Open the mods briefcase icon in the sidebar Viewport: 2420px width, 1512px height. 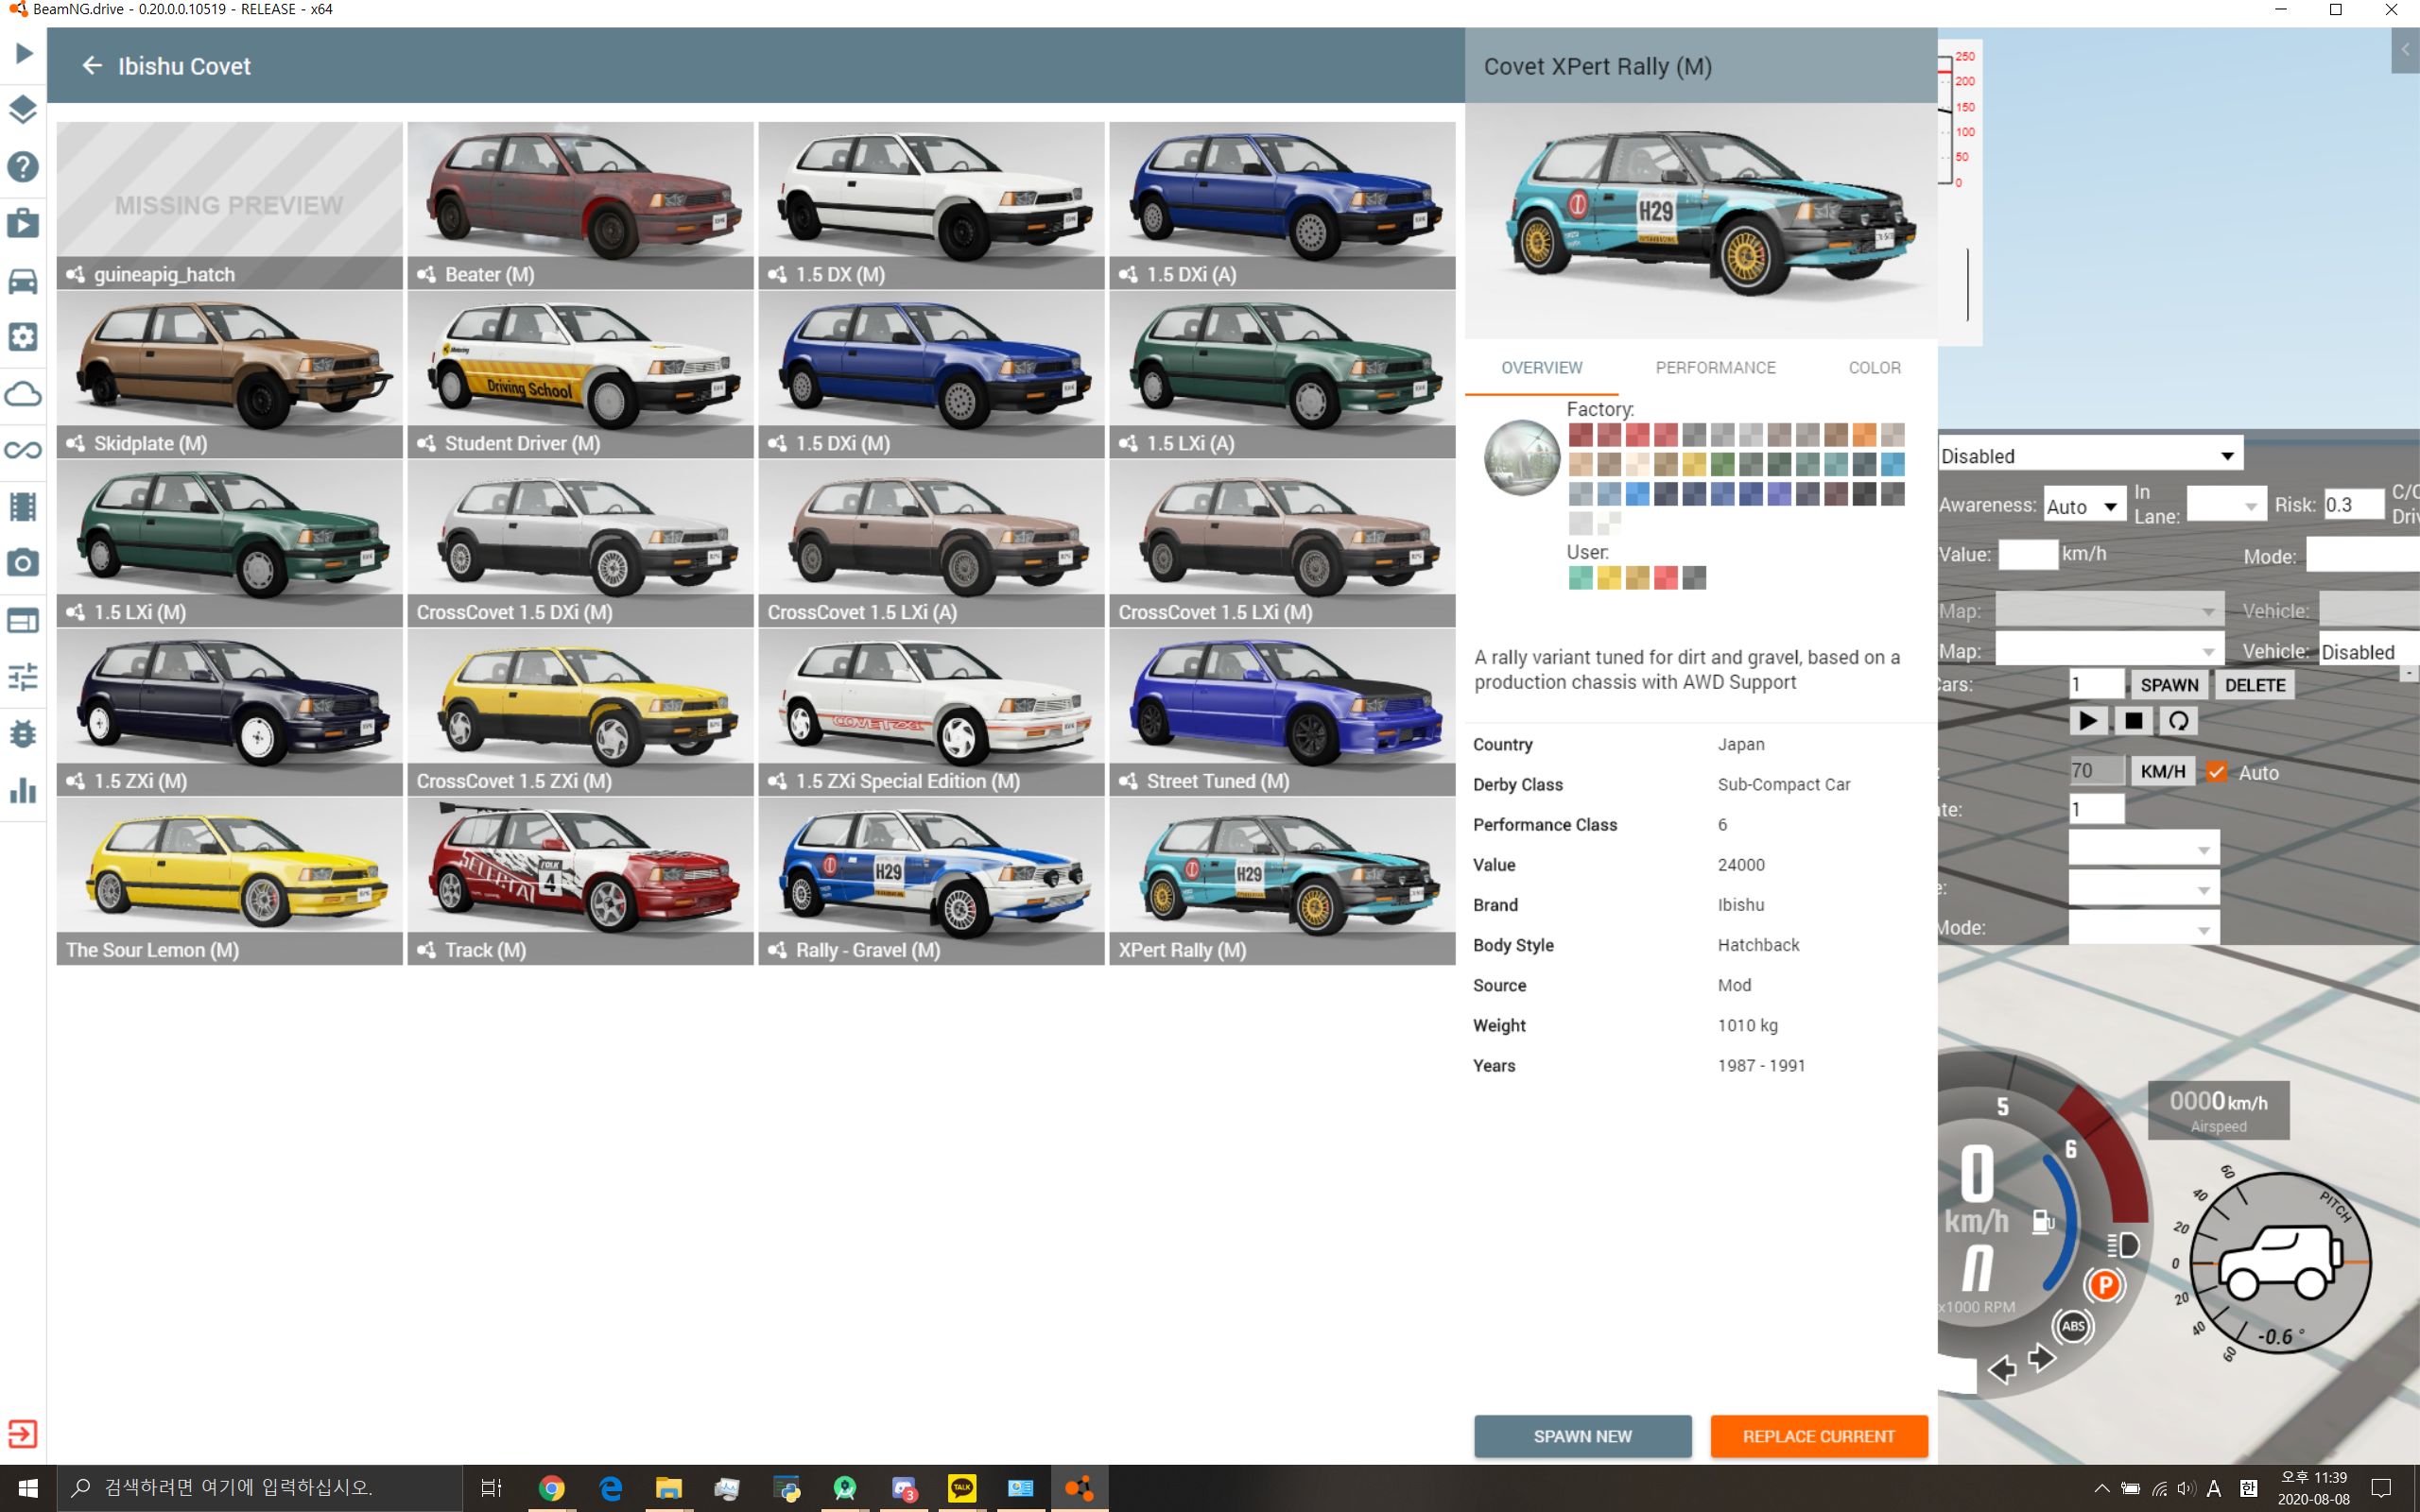coord(23,223)
